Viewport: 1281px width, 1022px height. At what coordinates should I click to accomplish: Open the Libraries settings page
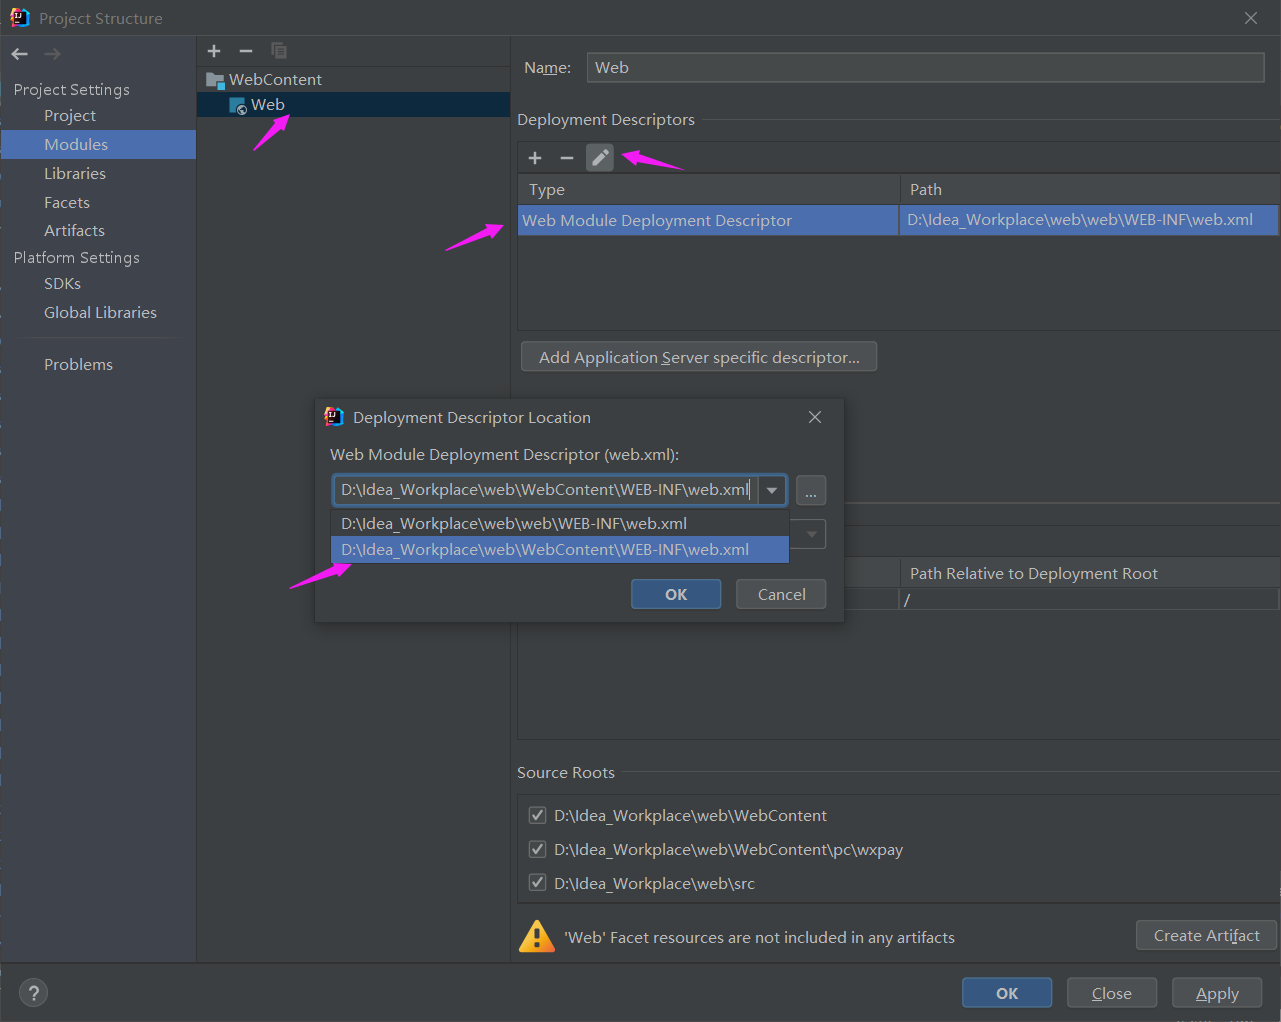click(x=75, y=174)
